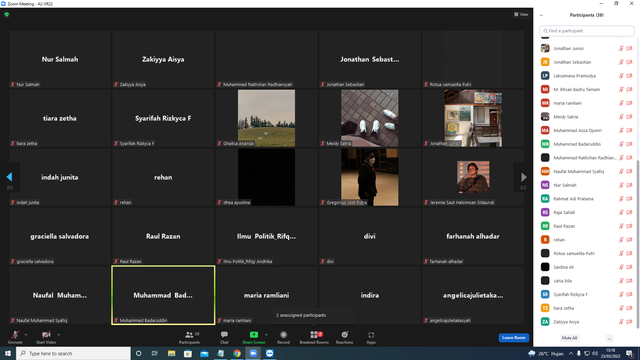
Task: Select the highlighted Muhammad Badaruddin tile
Action: tap(163, 295)
